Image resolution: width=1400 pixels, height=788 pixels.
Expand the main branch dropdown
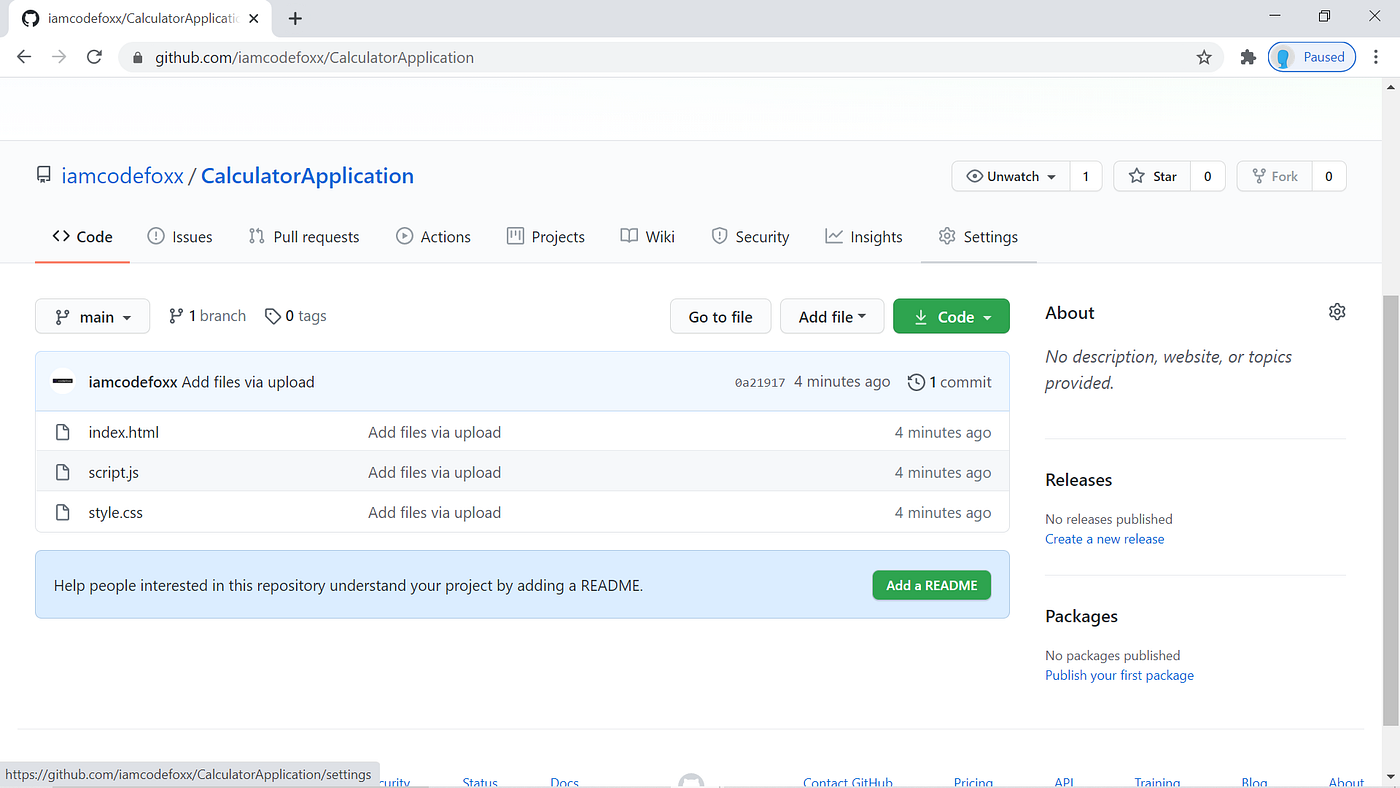(x=92, y=316)
